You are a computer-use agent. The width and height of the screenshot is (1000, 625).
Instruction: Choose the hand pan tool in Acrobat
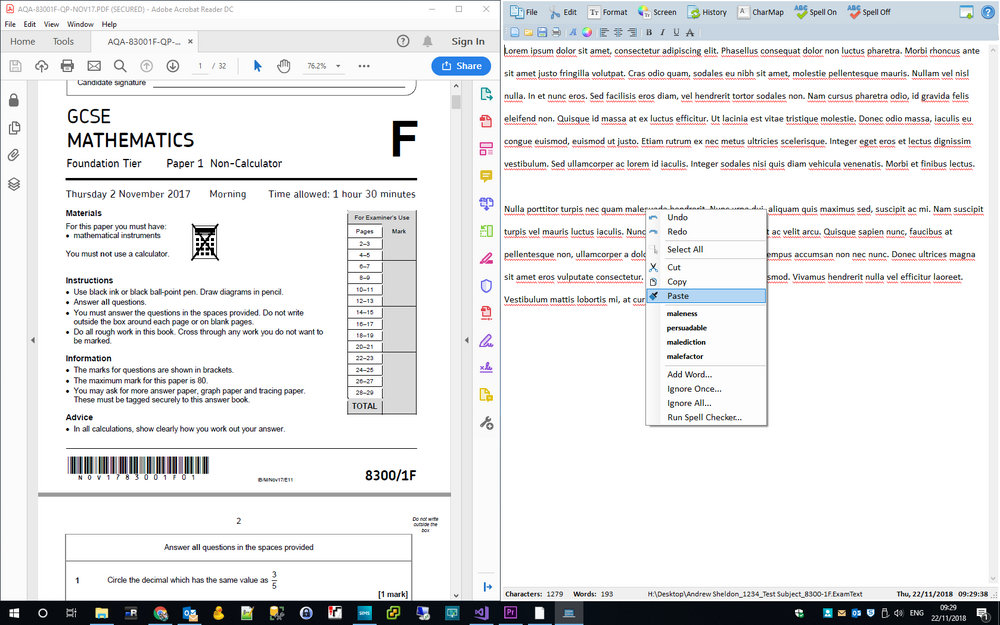click(x=284, y=66)
